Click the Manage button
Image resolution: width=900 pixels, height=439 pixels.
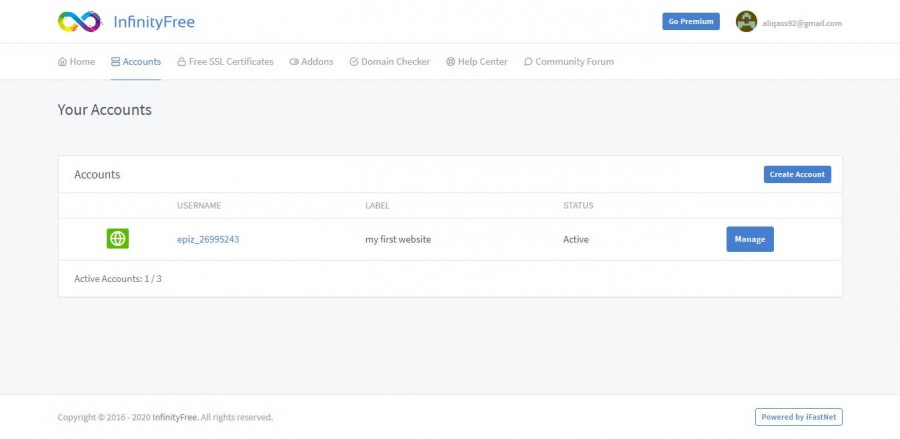[x=750, y=239]
